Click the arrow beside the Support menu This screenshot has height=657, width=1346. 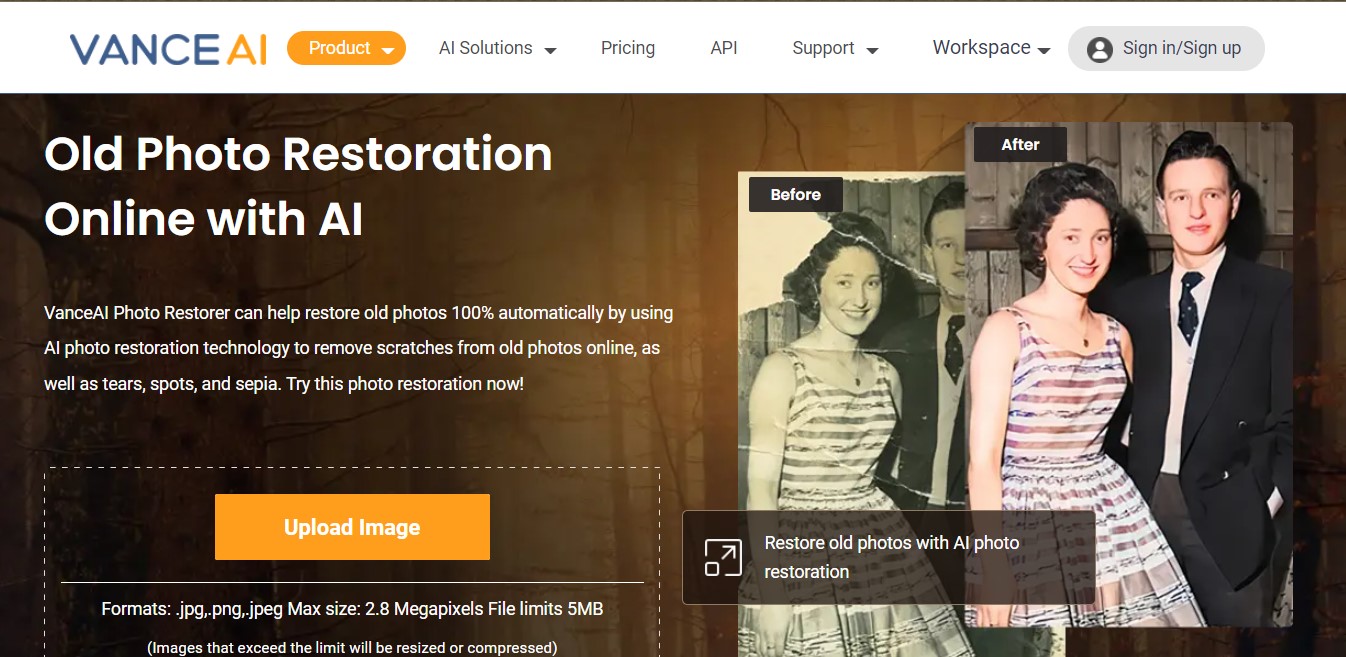coord(871,49)
